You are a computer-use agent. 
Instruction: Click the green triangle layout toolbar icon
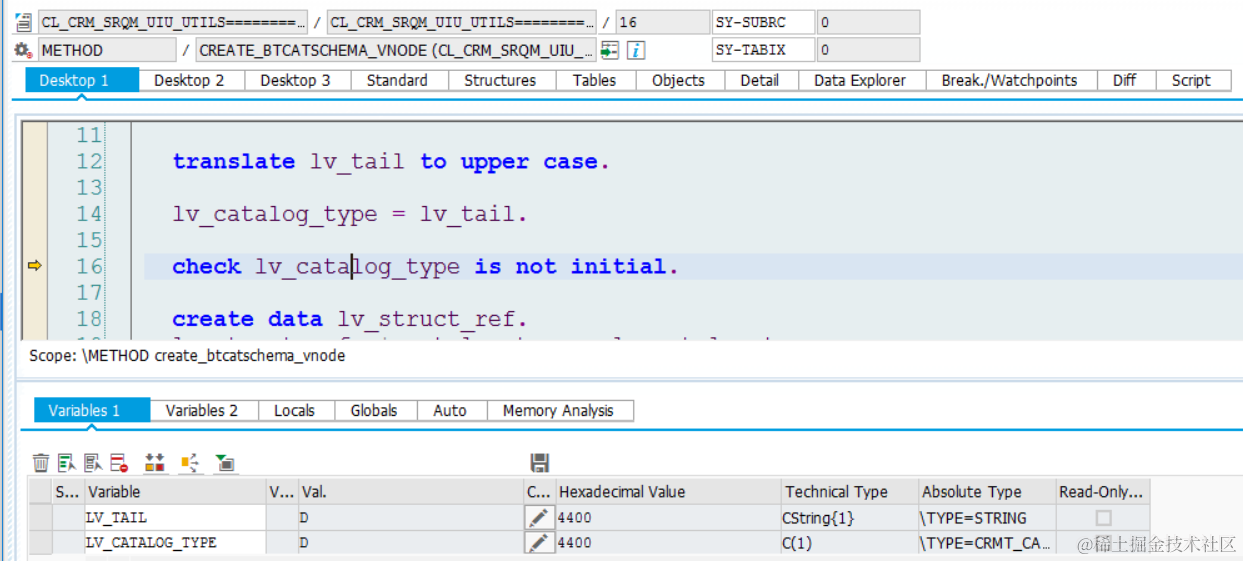coord(225,462)
